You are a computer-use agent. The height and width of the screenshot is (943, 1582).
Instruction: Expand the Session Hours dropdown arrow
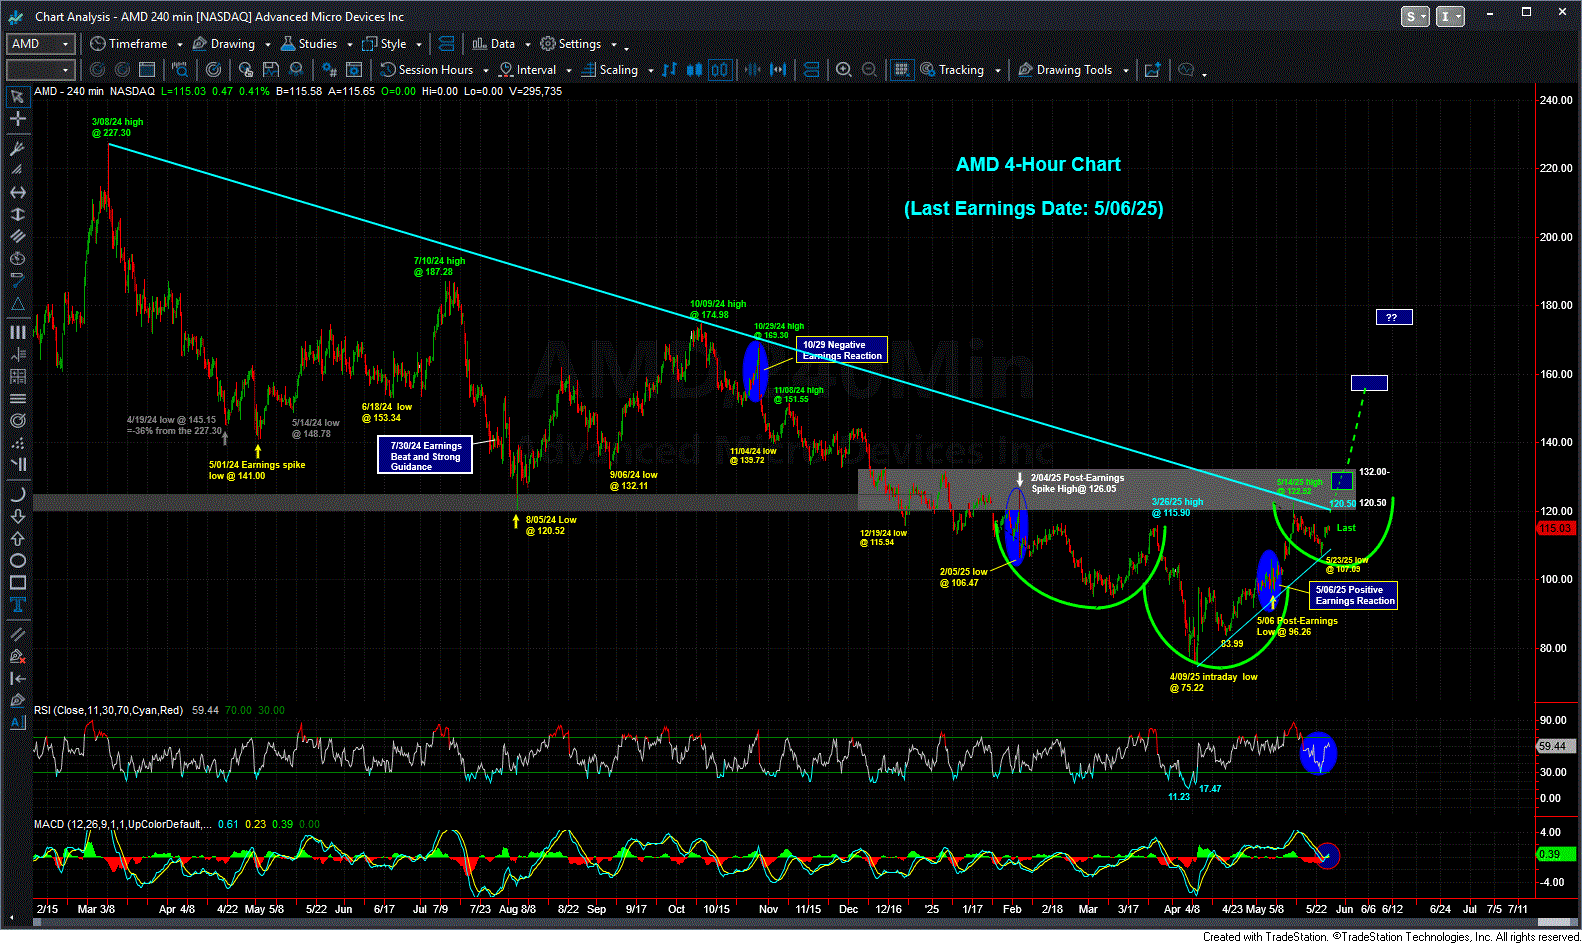click(x=486, y=70)
